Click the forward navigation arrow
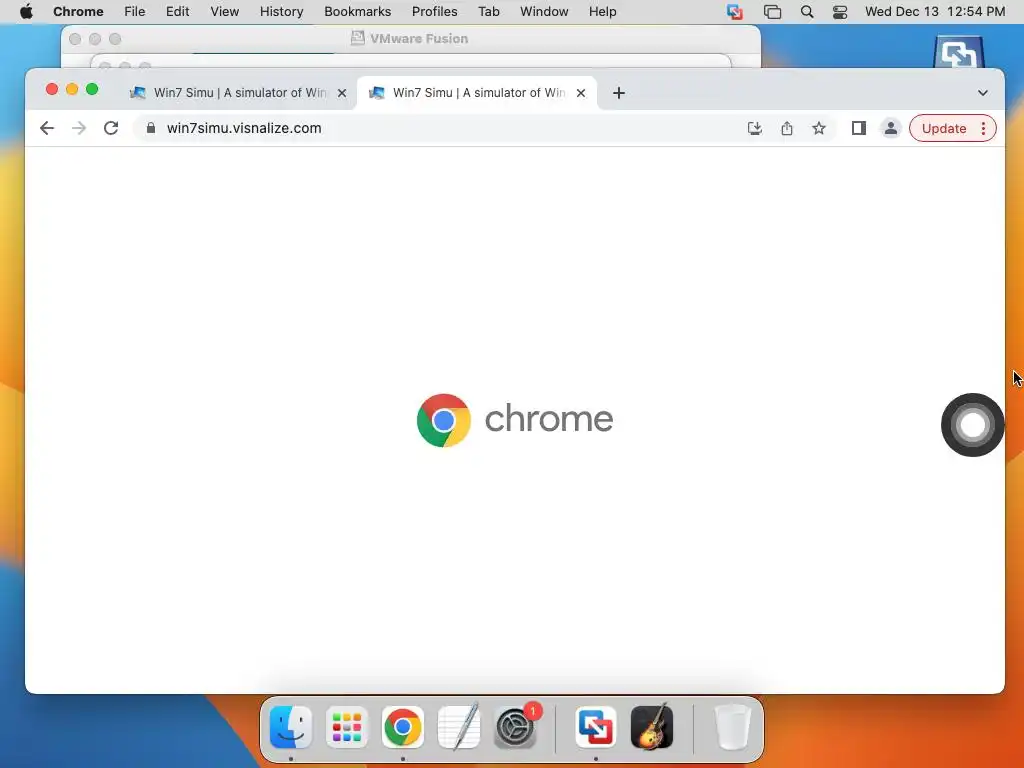This screenshot has height=768, width=1024. tap(79, 128)
